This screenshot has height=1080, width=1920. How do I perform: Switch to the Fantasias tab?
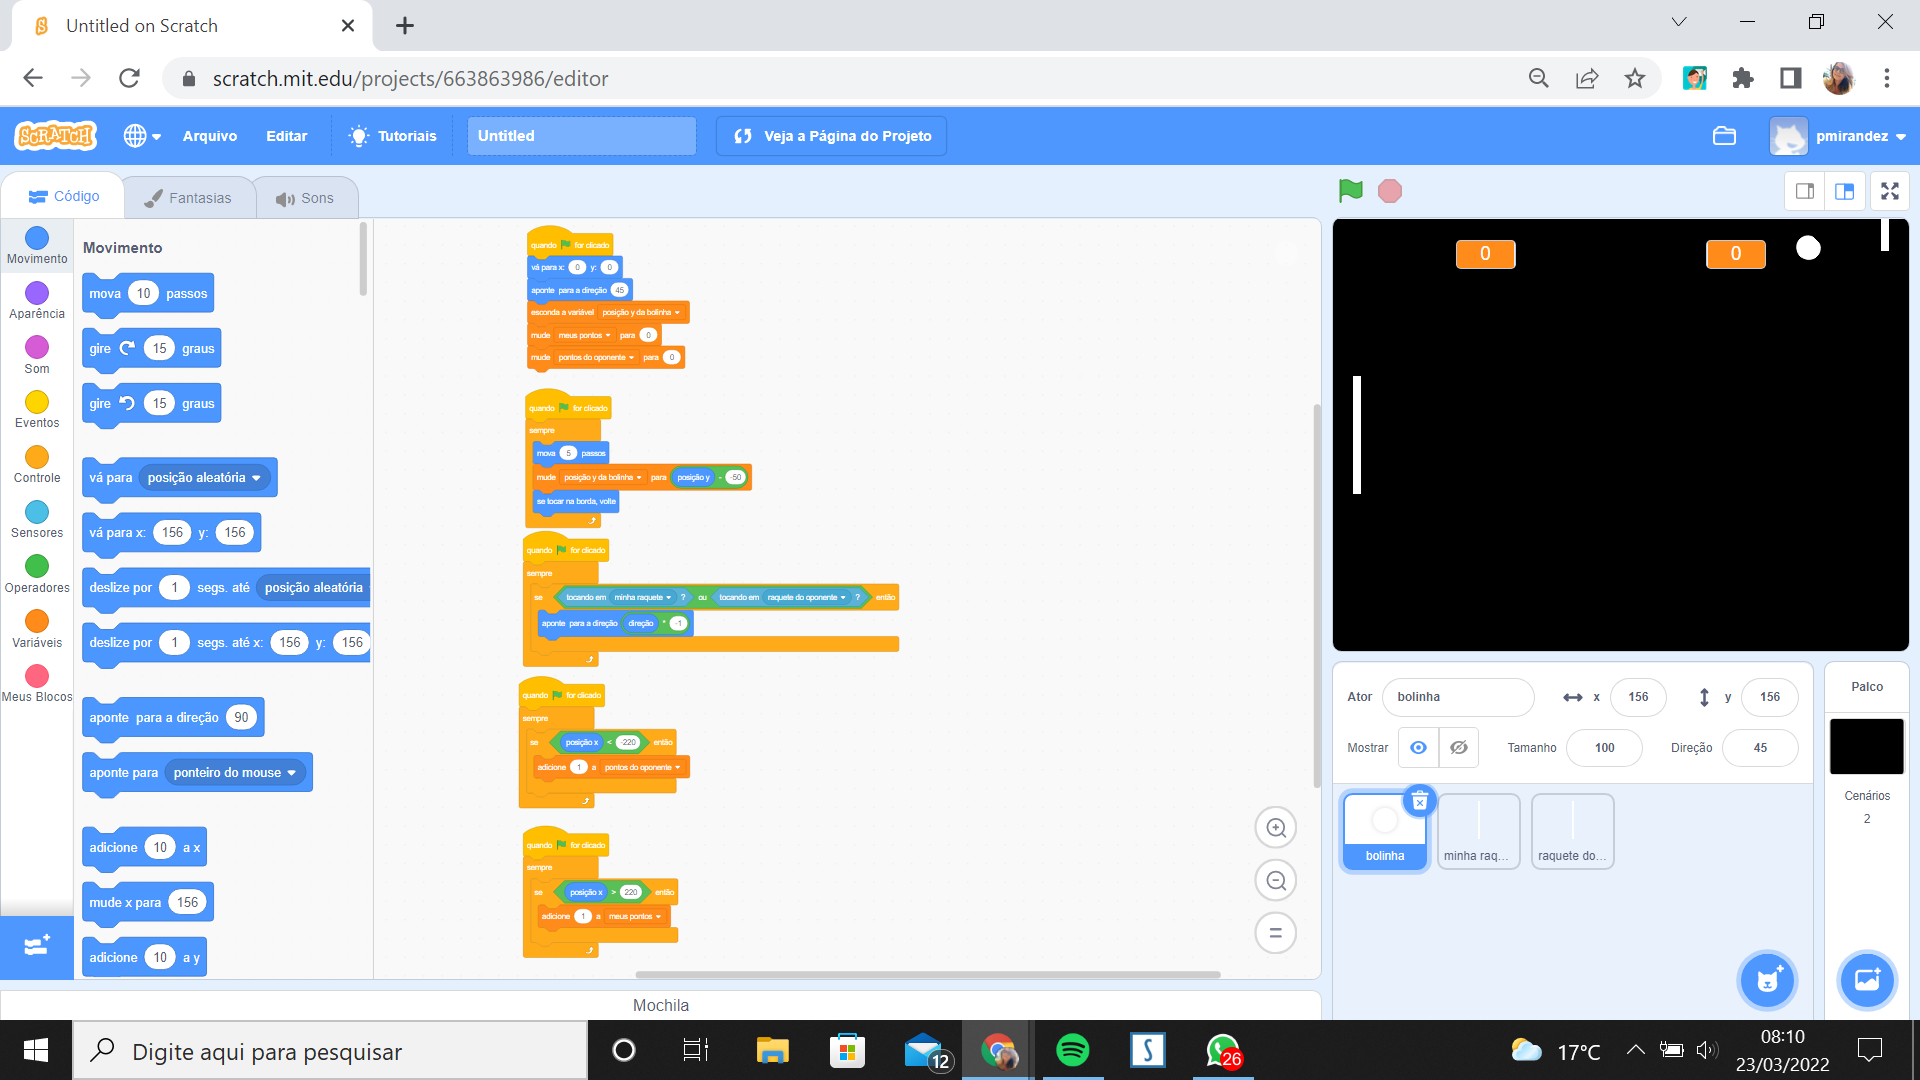coord(189,198)
